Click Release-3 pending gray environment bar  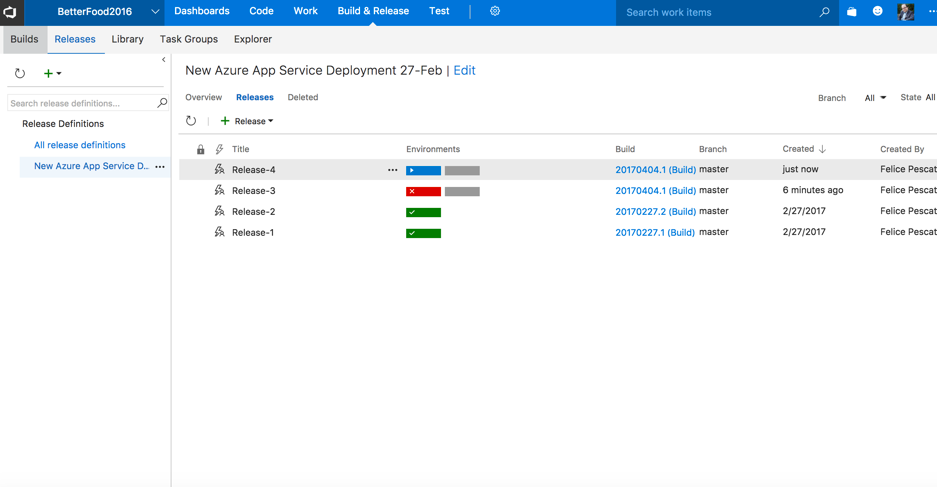coord(463,191)
